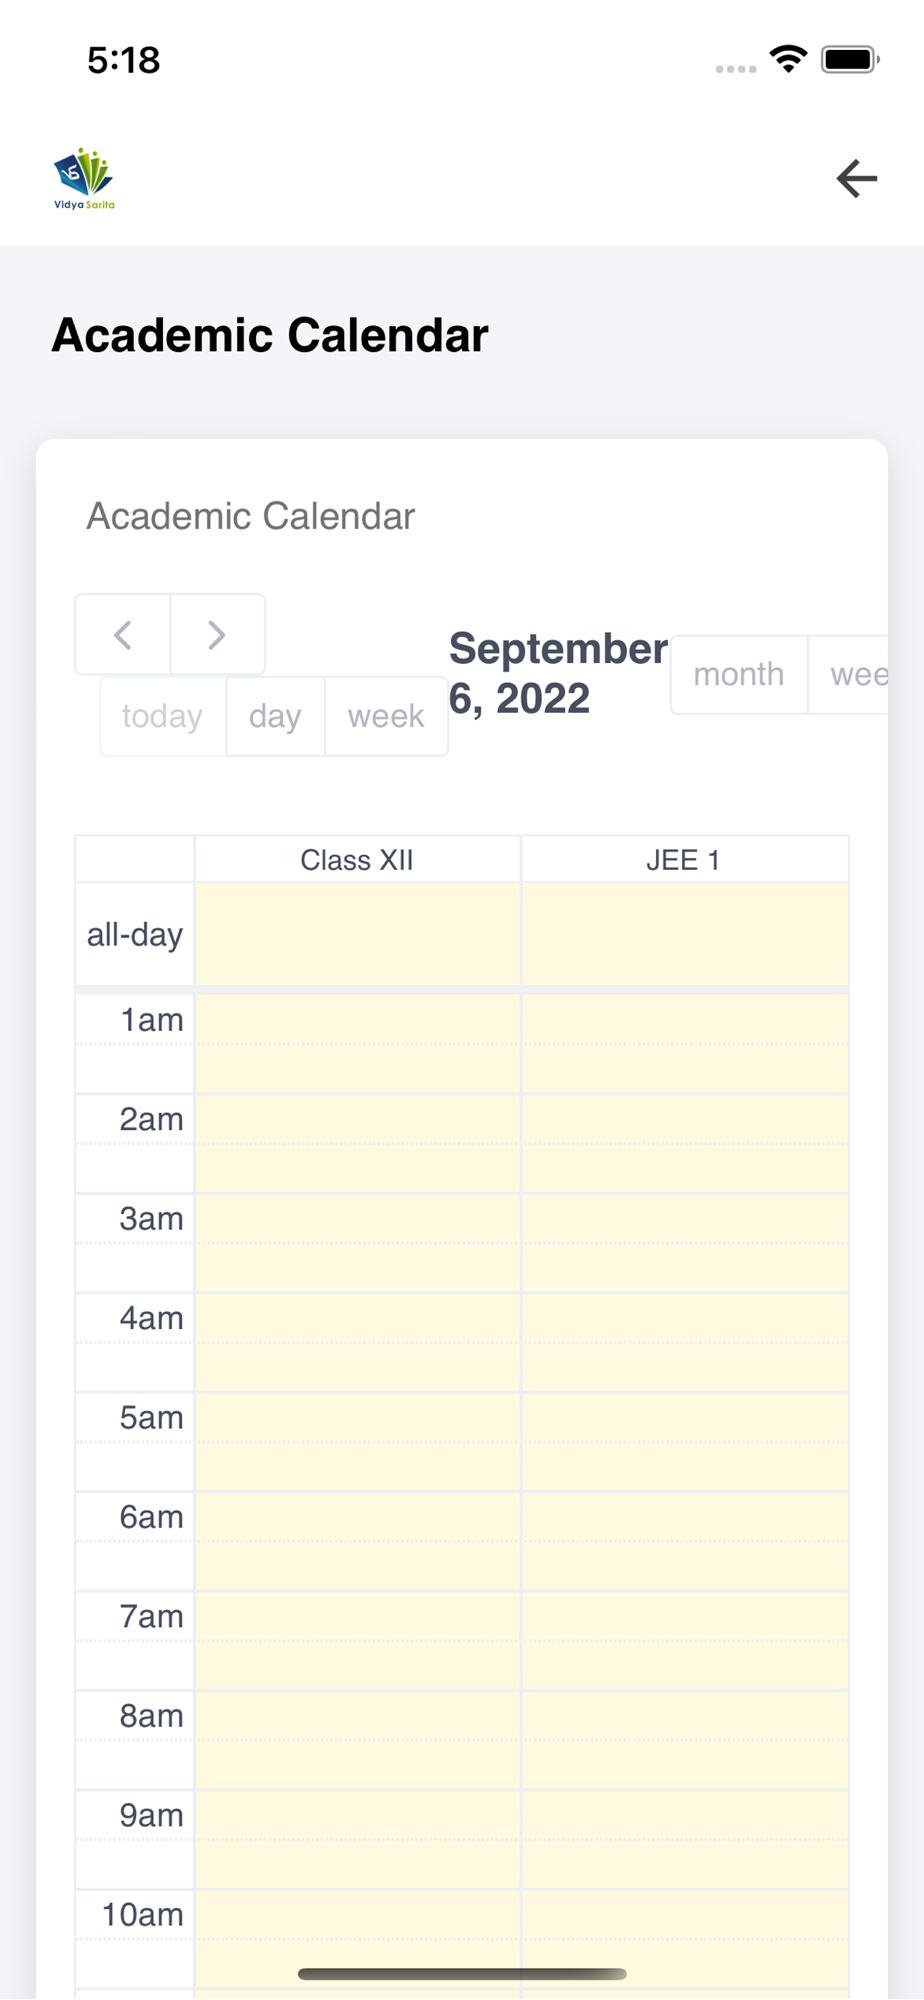
Task: Go to previous date with left chevron
Action: [x=123, y=635]
